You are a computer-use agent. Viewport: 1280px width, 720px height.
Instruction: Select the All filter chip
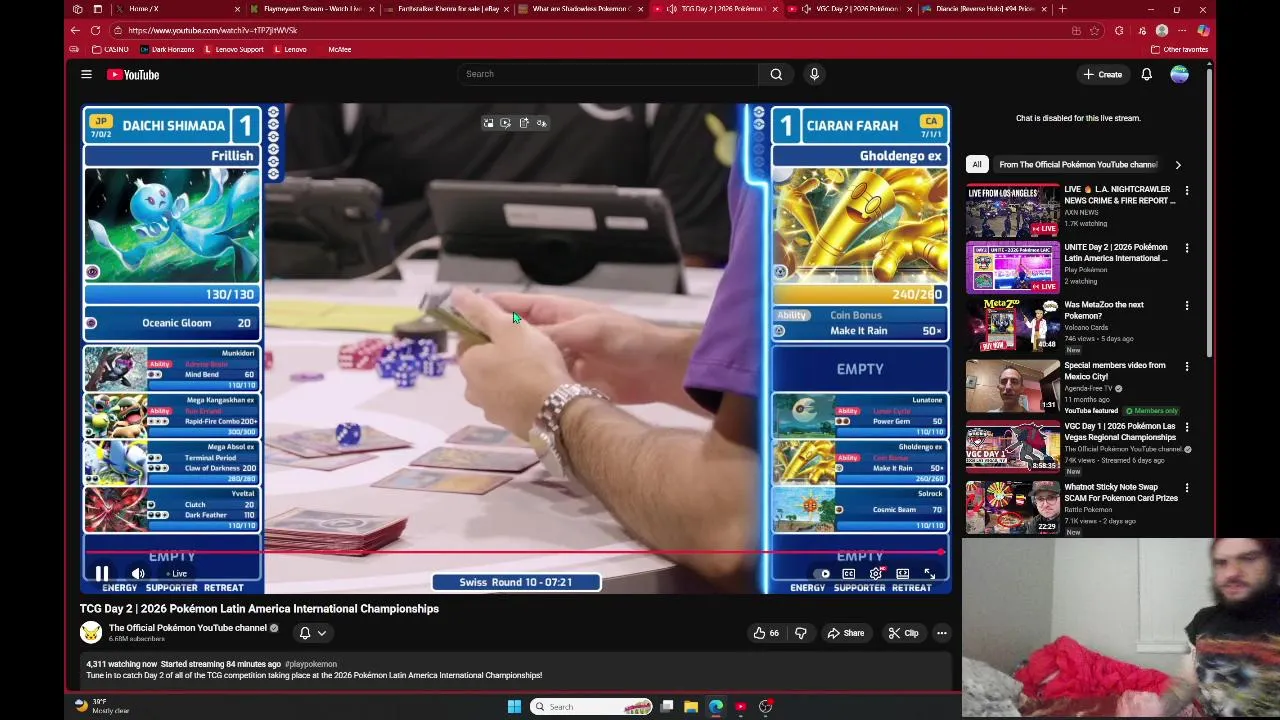coord(976,165)
